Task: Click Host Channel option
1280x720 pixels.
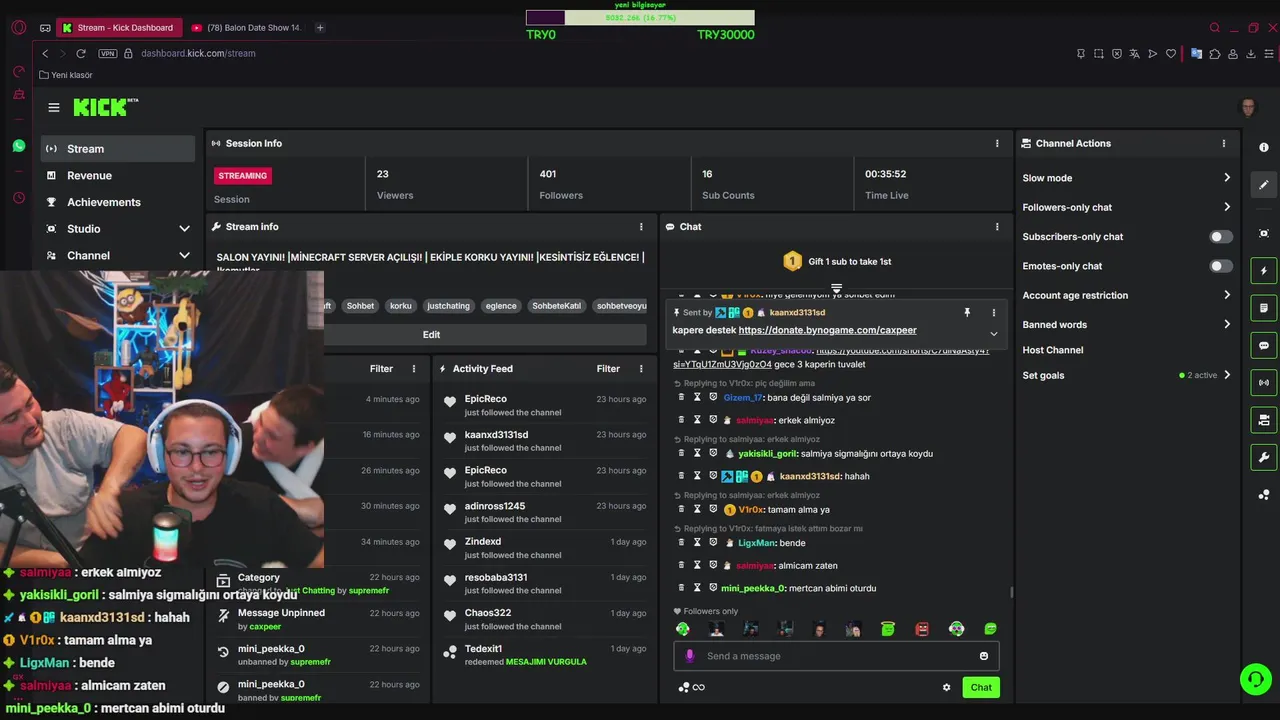Action: point(1053,350)
